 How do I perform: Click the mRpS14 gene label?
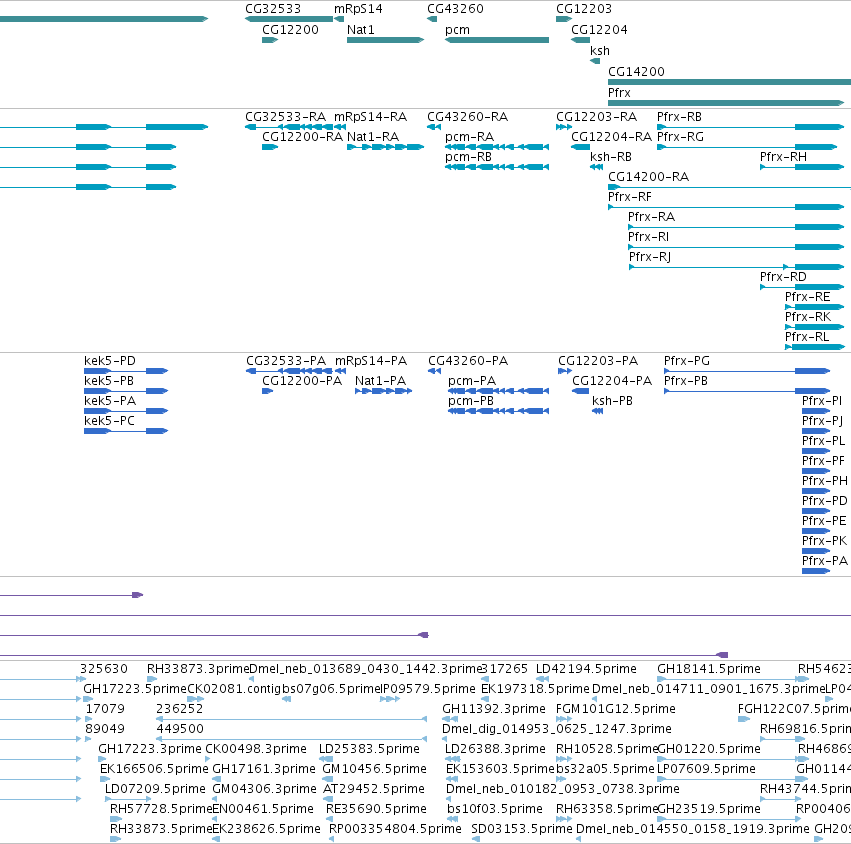pyautogui.click(x=358, y=9)
